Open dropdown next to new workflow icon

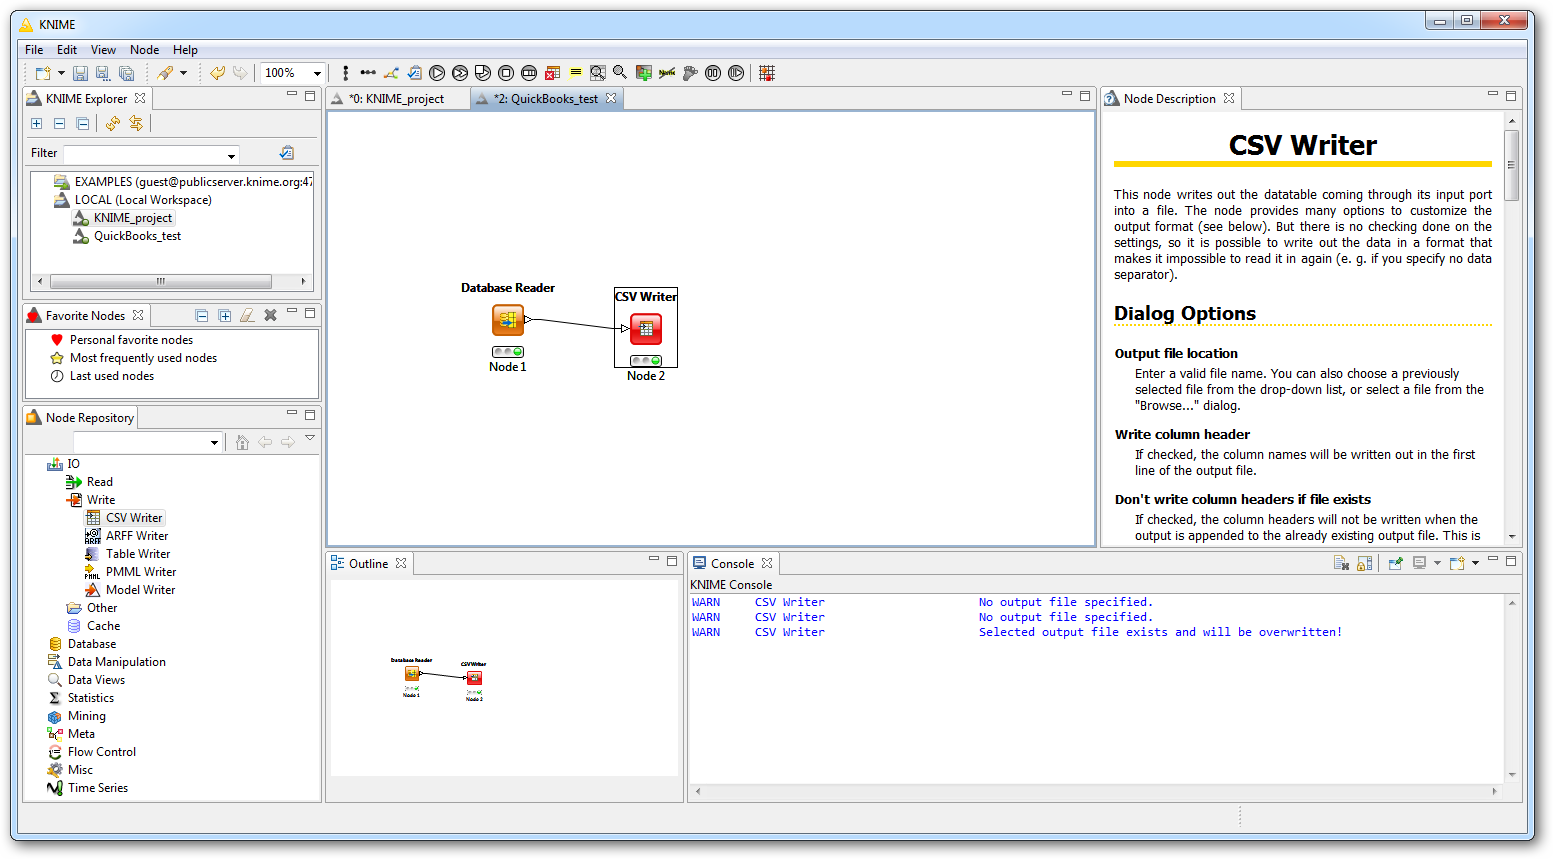coord(61,73)
